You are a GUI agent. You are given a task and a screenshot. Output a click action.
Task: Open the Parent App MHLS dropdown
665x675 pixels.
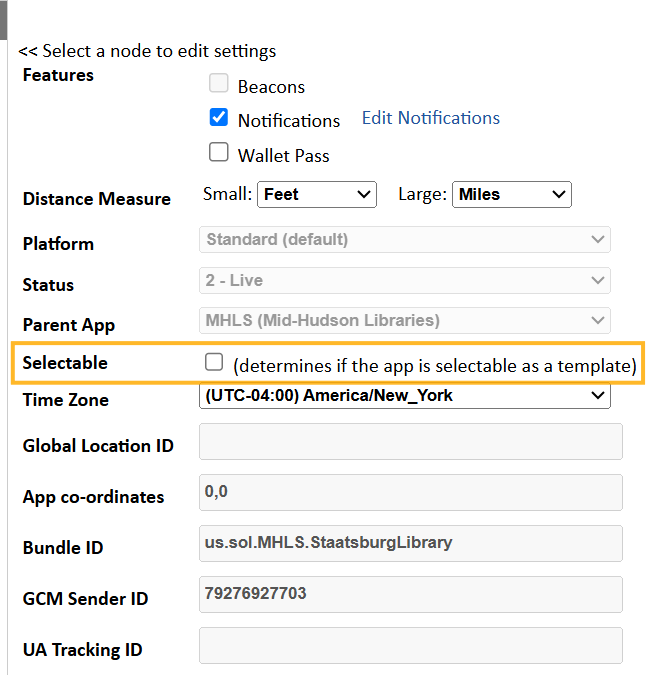(x=405, y=320)
